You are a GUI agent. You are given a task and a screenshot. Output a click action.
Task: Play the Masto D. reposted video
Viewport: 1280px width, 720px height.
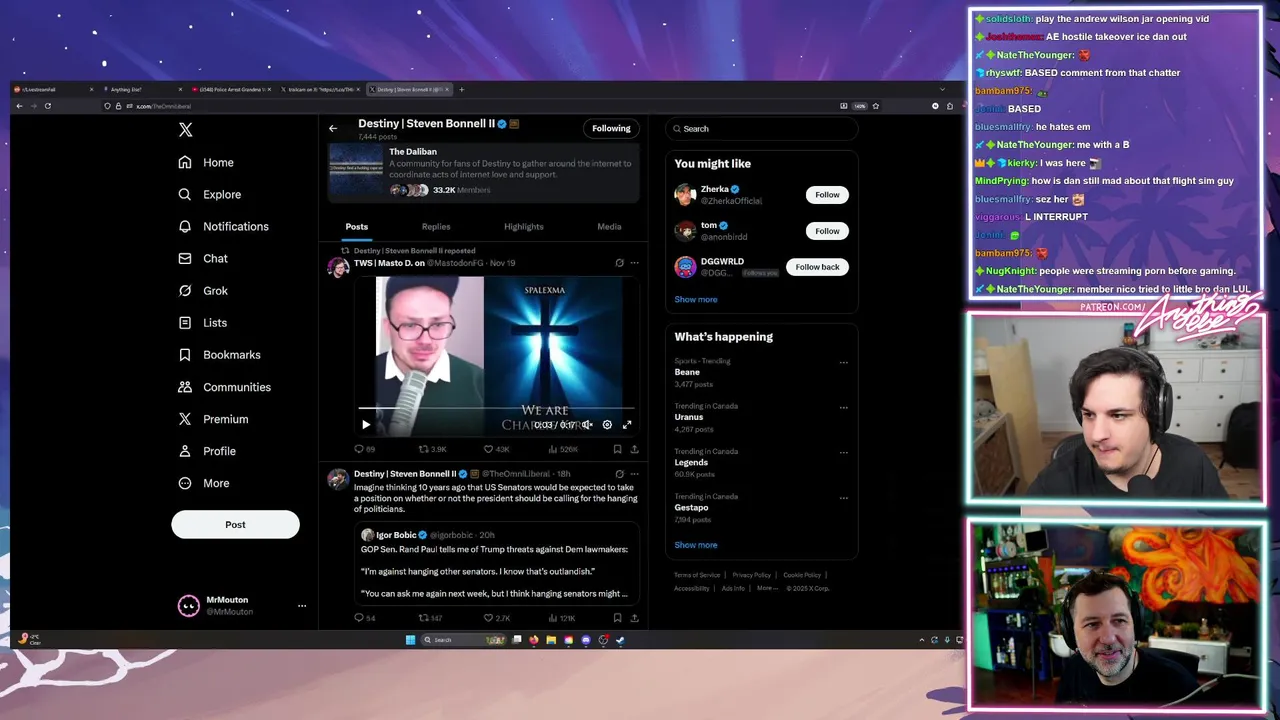pos(366,425)
